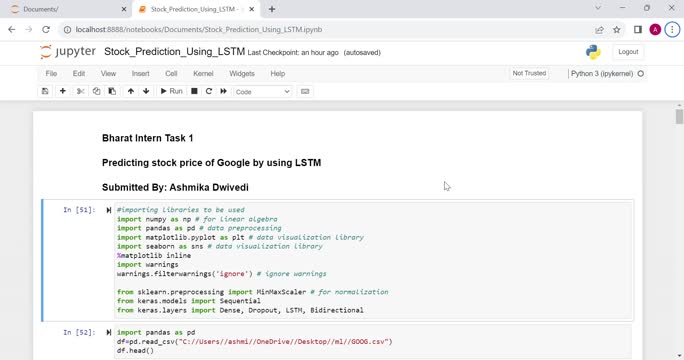Open the Kernel menu
This screenshot has width=684, height=360.
(203, 74)
